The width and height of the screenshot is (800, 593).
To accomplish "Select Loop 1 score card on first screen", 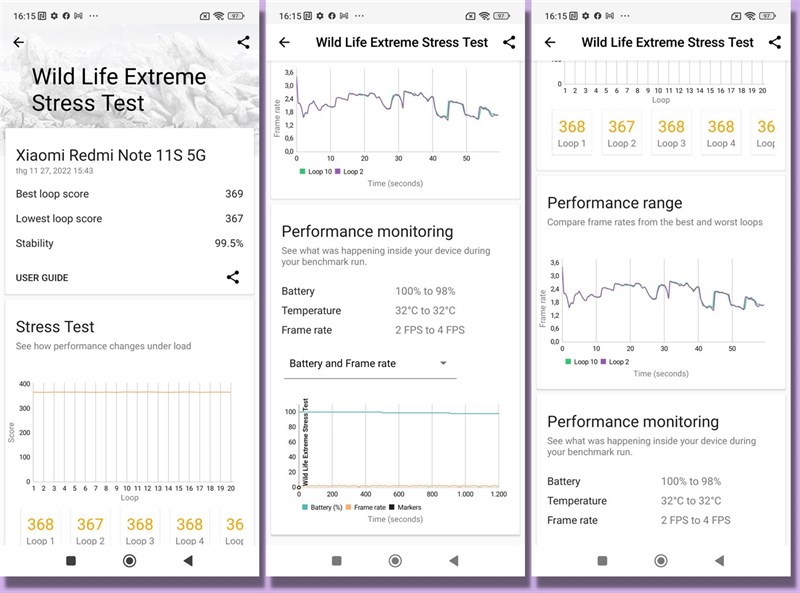I will (x=41, y=529).
